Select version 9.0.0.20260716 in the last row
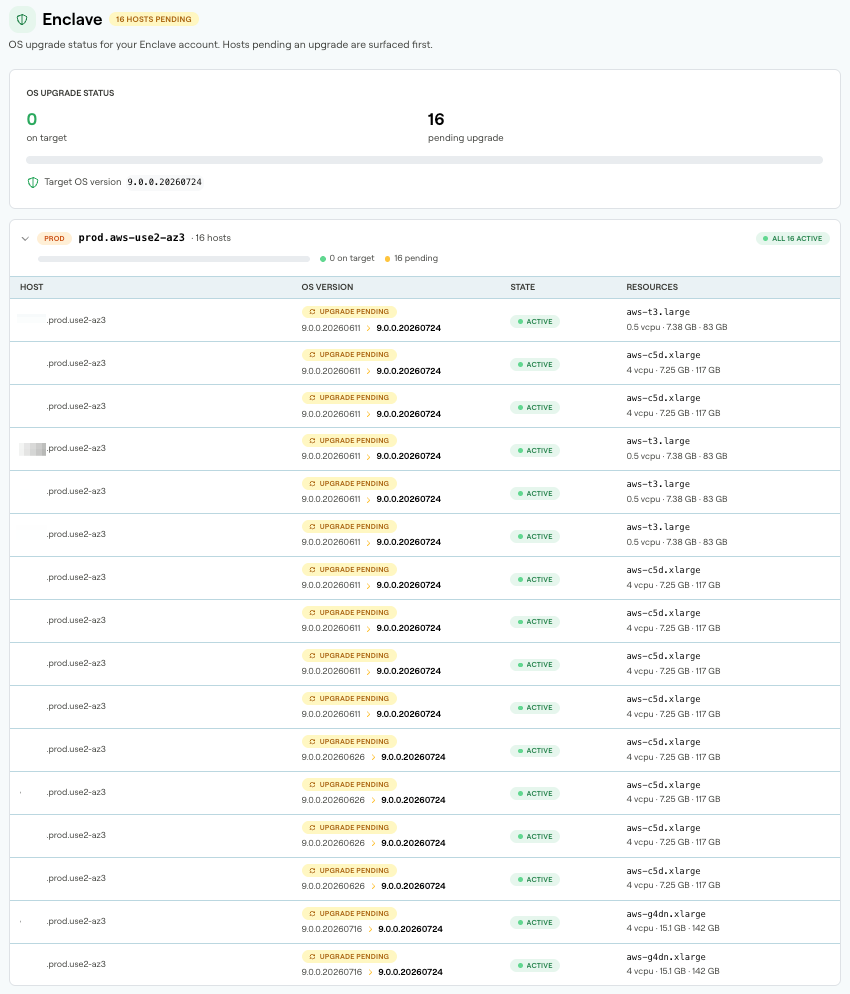The width and height of the screenshot is (850, 994). point(332,972)
